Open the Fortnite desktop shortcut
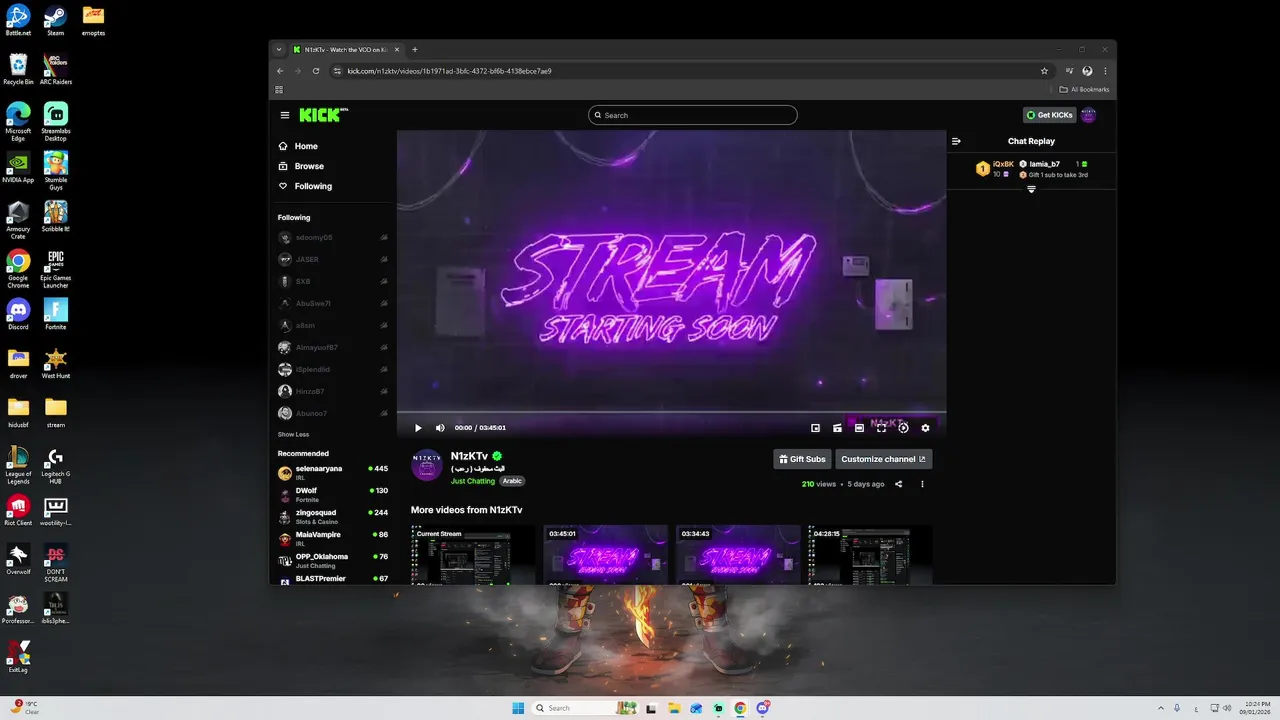The height and width of the screenshot is (720, 1280). [x=55, y=314]
